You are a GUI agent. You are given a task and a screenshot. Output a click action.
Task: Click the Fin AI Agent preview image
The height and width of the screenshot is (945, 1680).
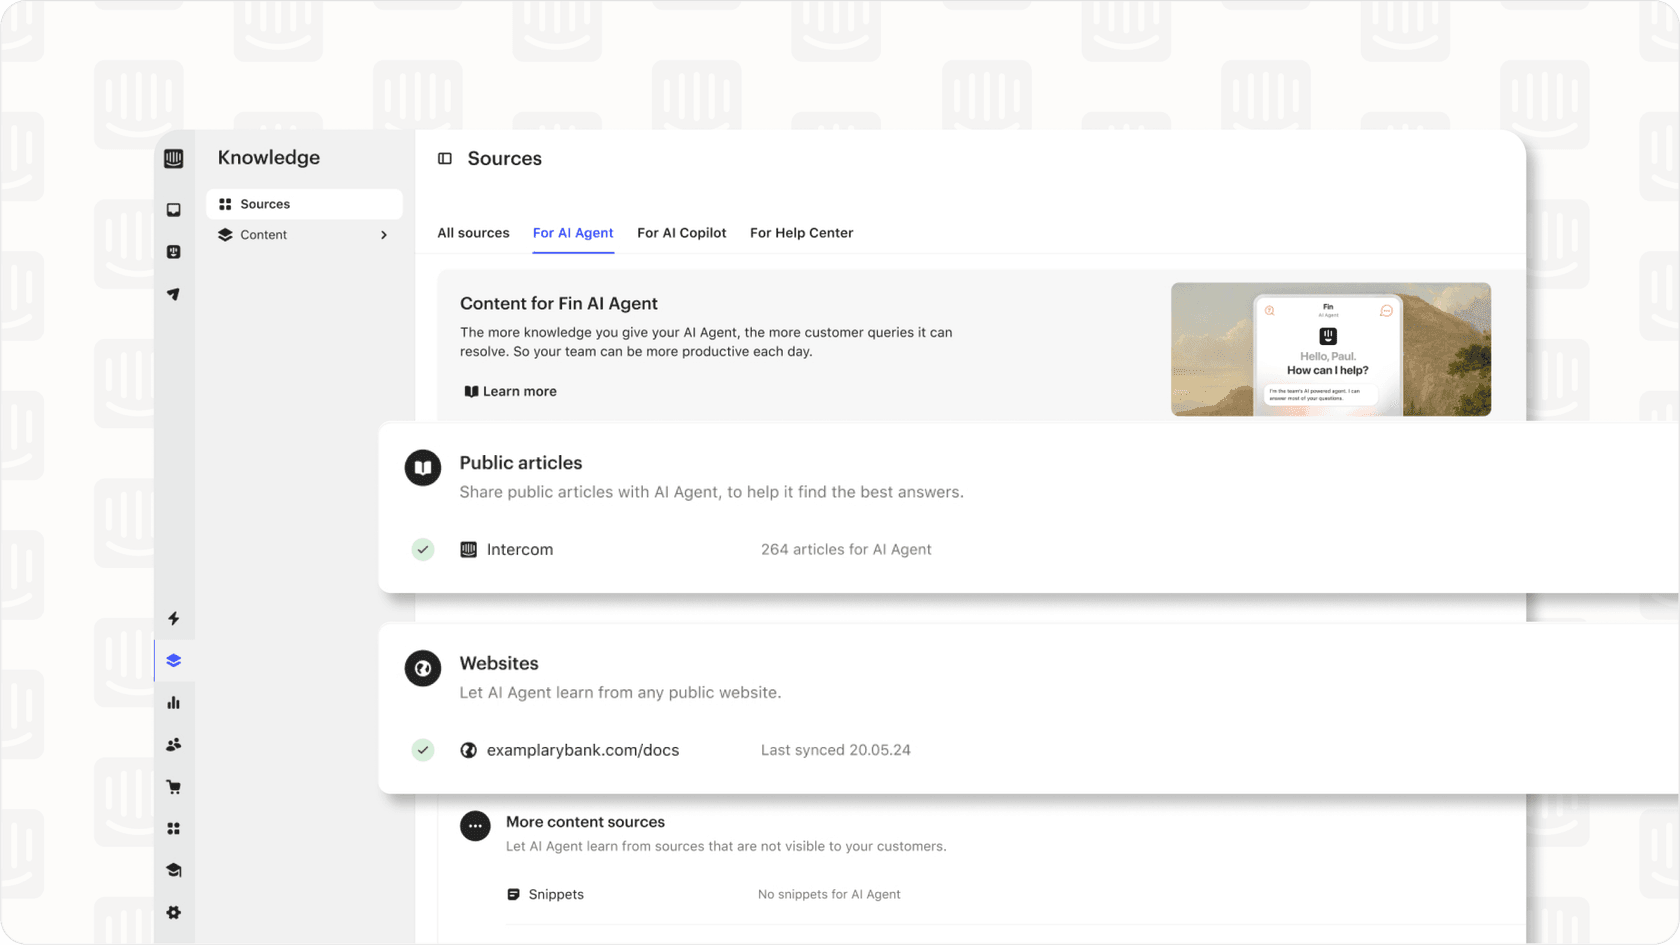[1331, 349]
